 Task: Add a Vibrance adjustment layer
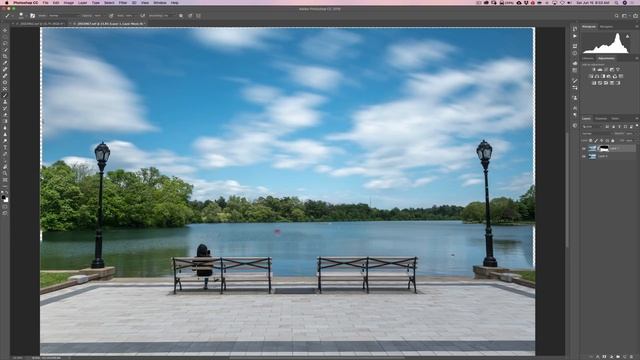point(618,69)
